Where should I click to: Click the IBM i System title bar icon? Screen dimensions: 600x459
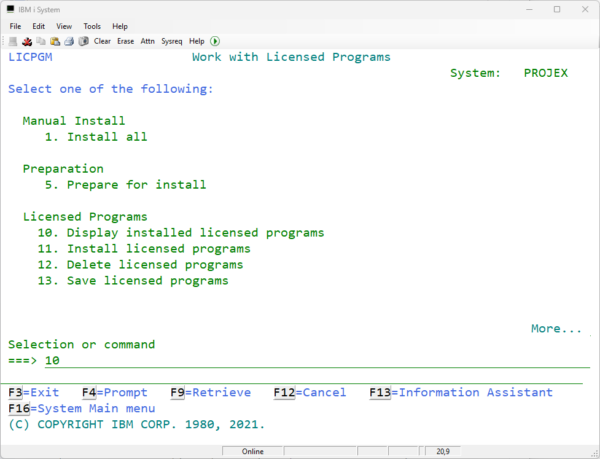click(11, 9)
